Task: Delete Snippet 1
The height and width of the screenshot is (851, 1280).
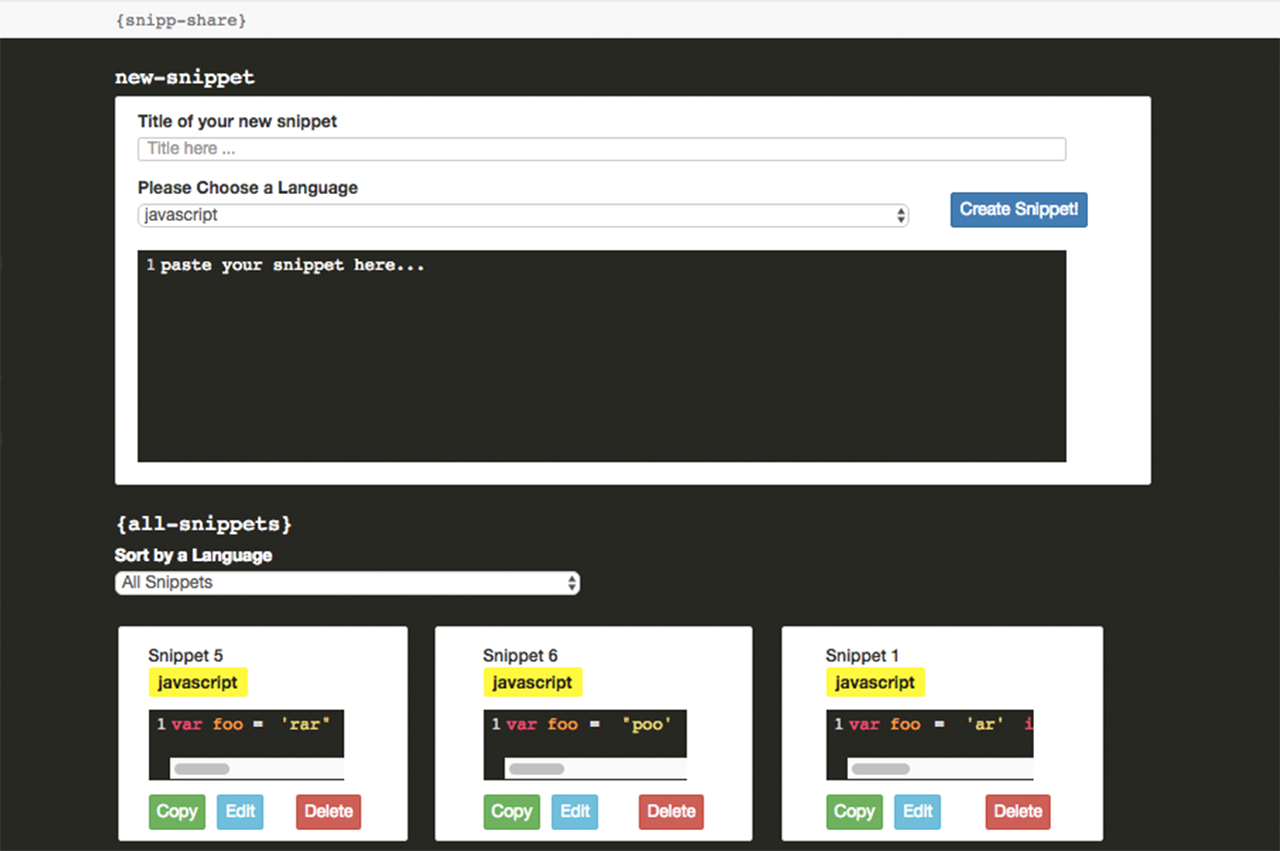Action: coord(1018,812)
